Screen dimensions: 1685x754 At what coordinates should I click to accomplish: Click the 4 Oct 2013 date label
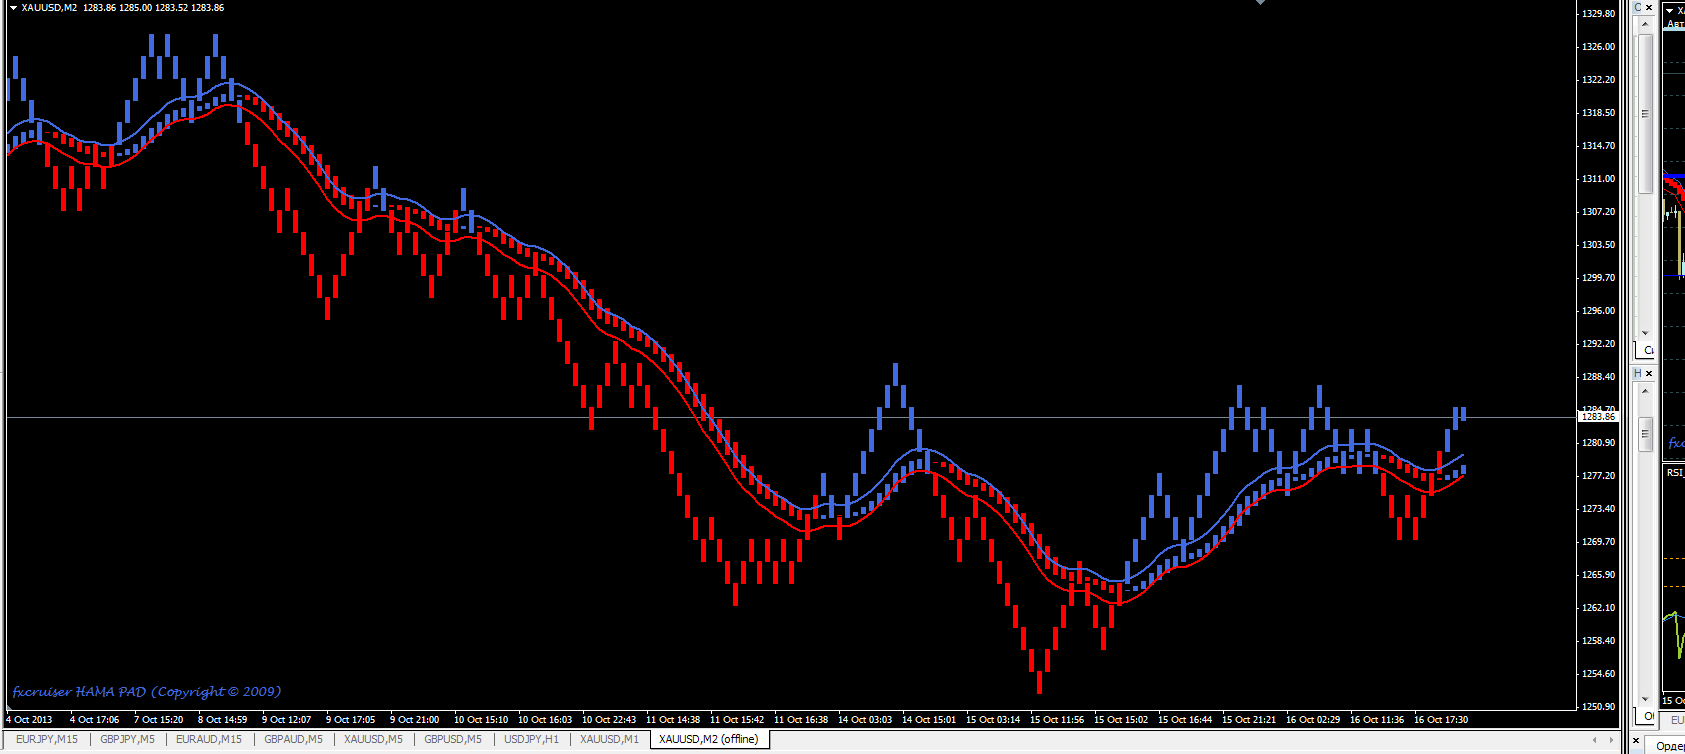pos(29,719)
